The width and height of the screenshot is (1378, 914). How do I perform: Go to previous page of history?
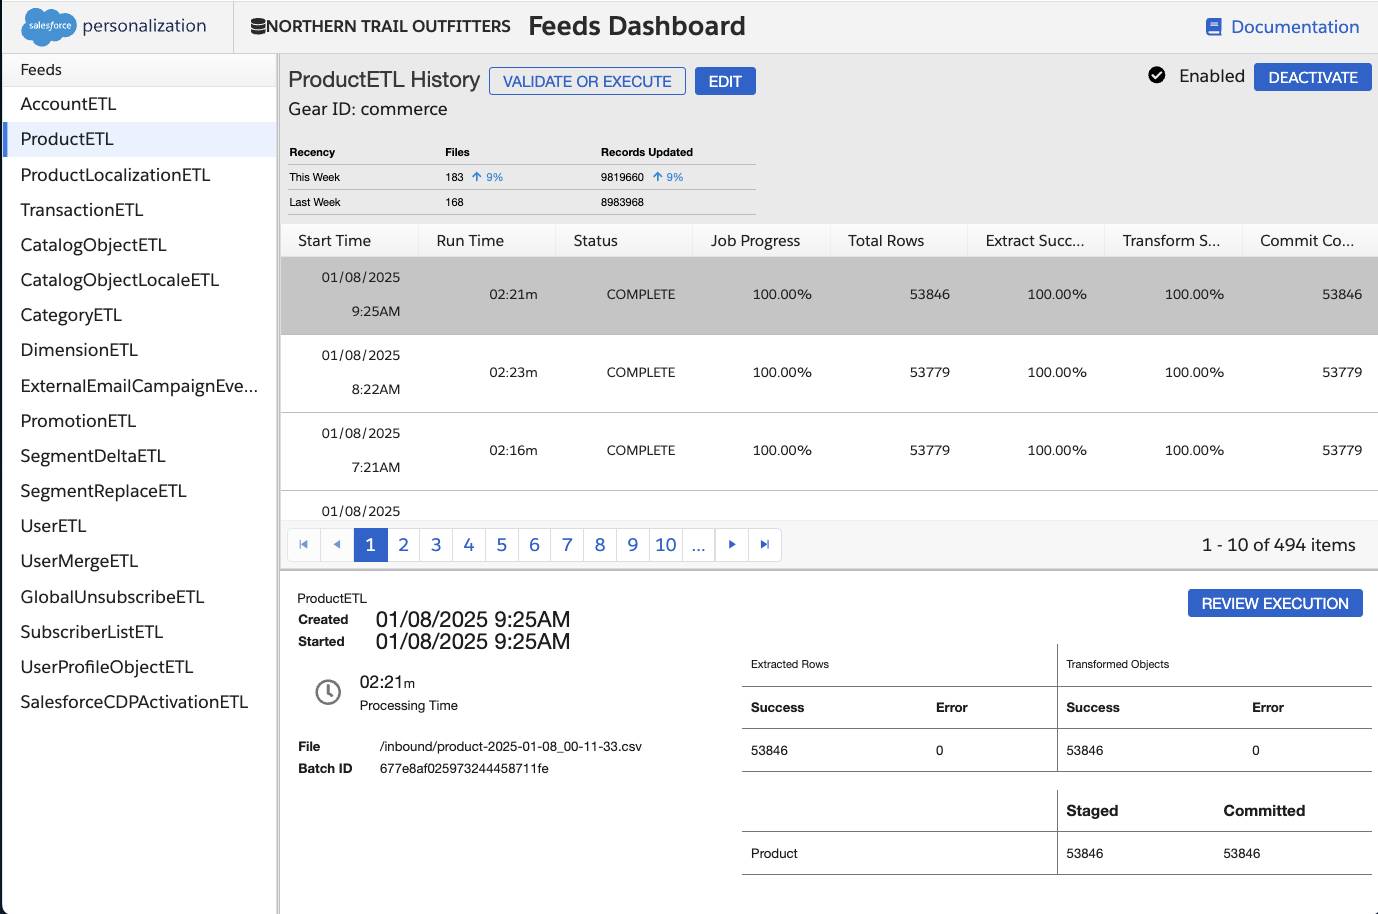(x=337, y=544)
